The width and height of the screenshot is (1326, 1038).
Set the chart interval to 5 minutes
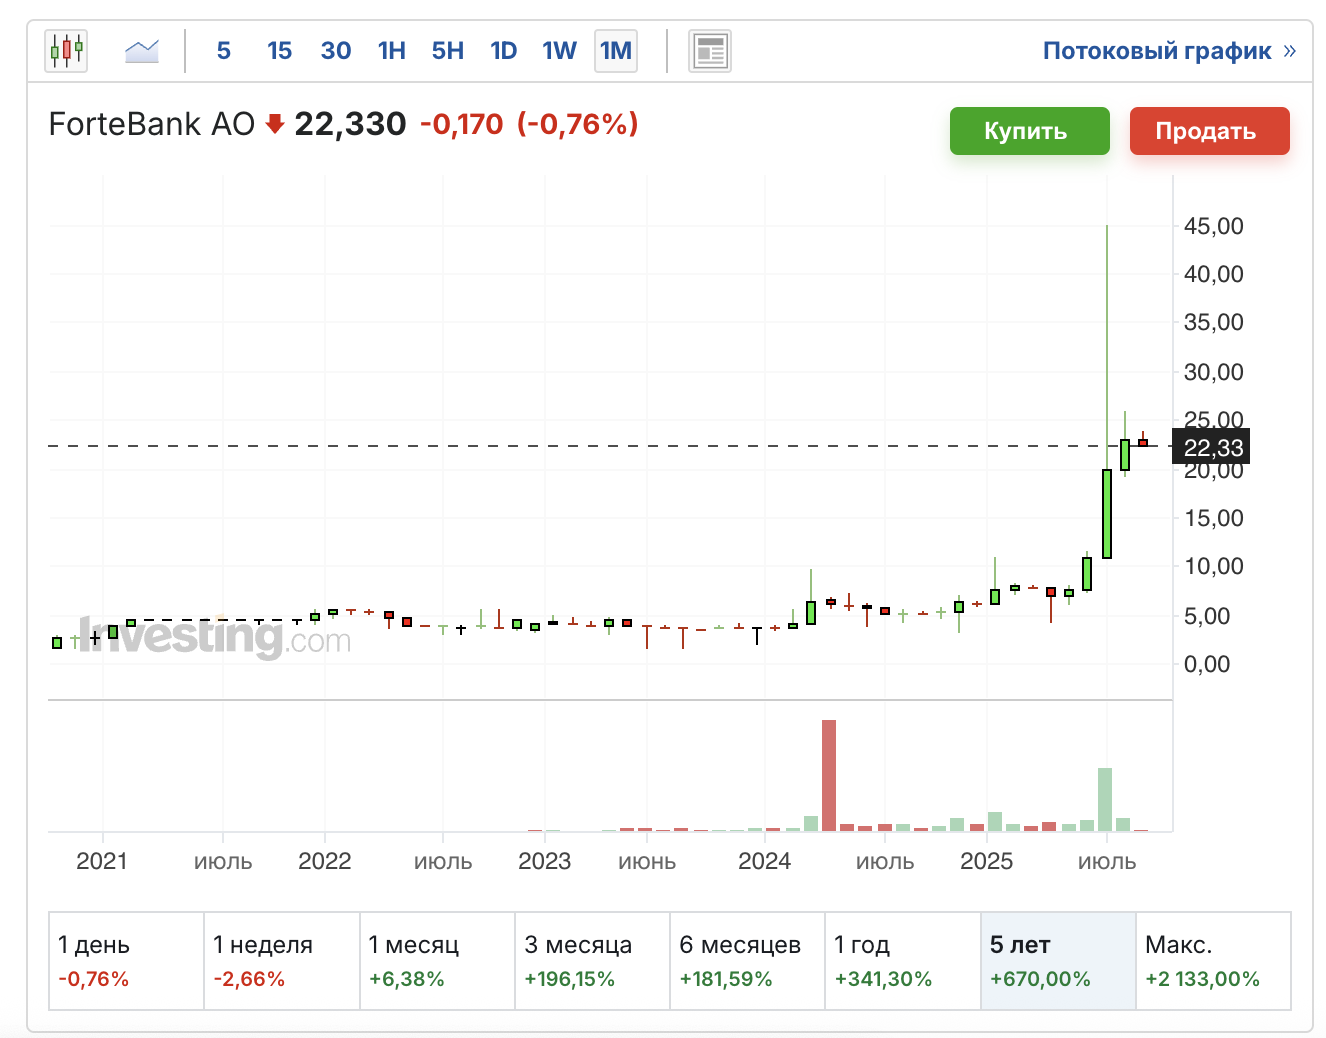[223, 51]
